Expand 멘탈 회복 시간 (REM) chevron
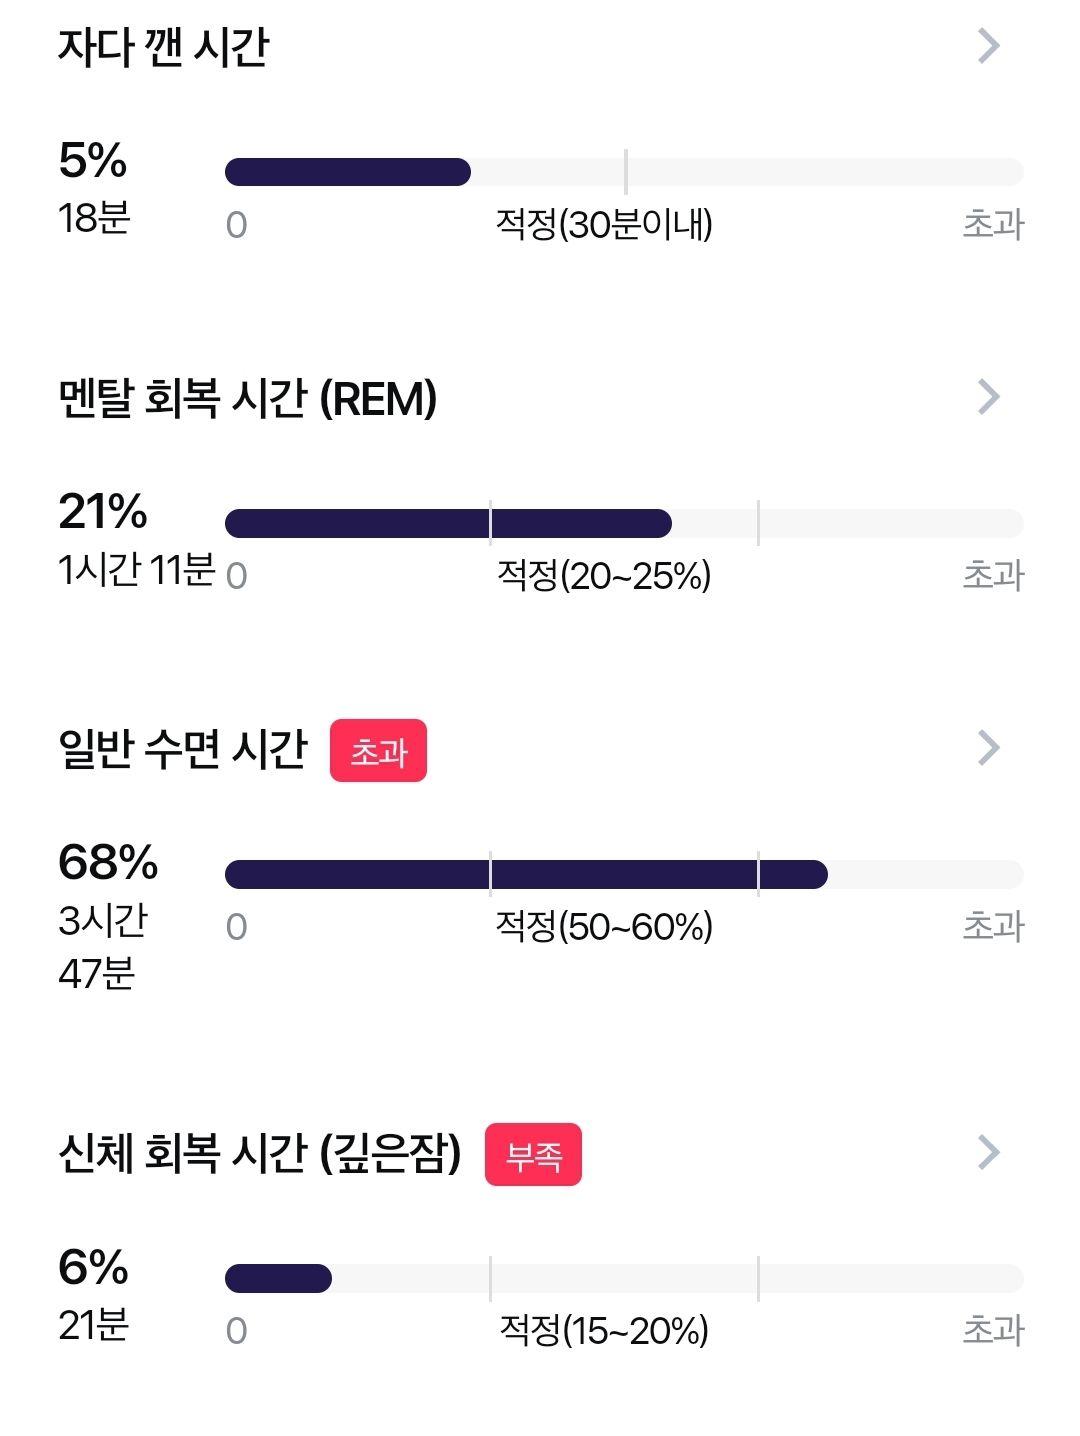 (x=988, y=397)
